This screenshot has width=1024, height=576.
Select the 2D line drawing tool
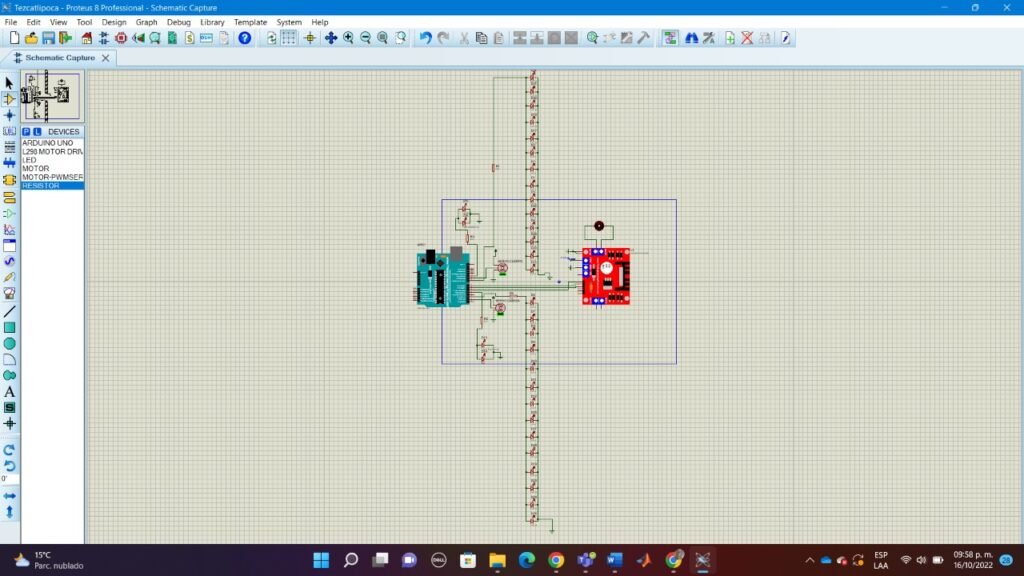[x=9, y=311]
